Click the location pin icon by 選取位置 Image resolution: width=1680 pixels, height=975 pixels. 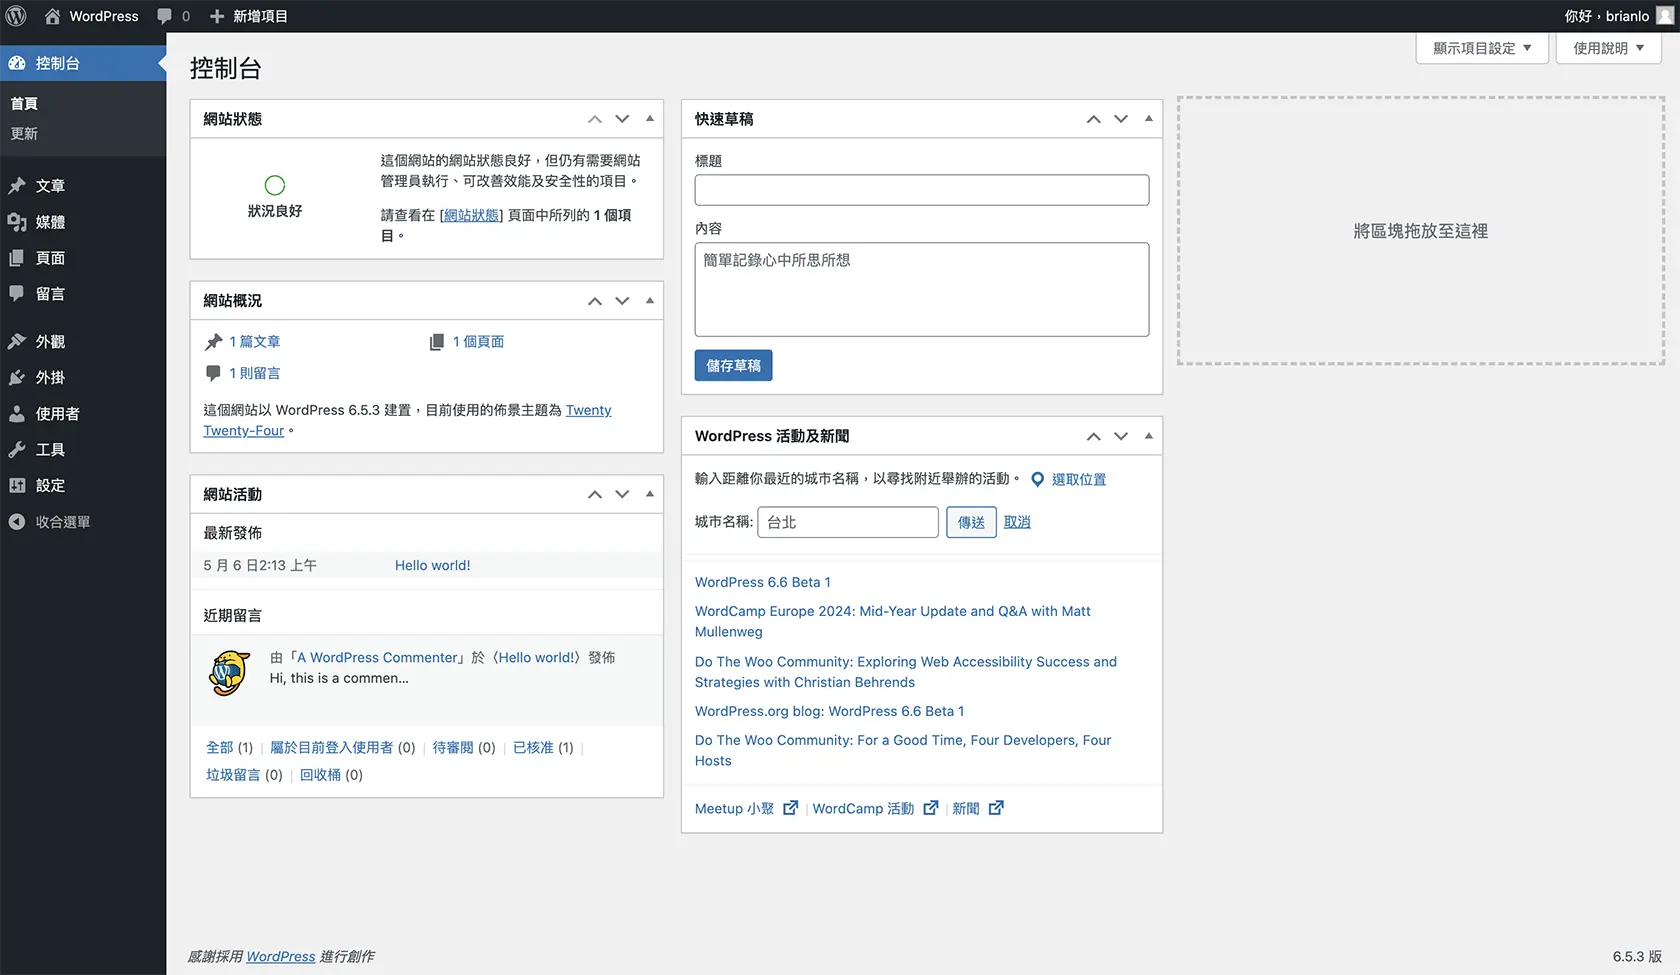1038,479
